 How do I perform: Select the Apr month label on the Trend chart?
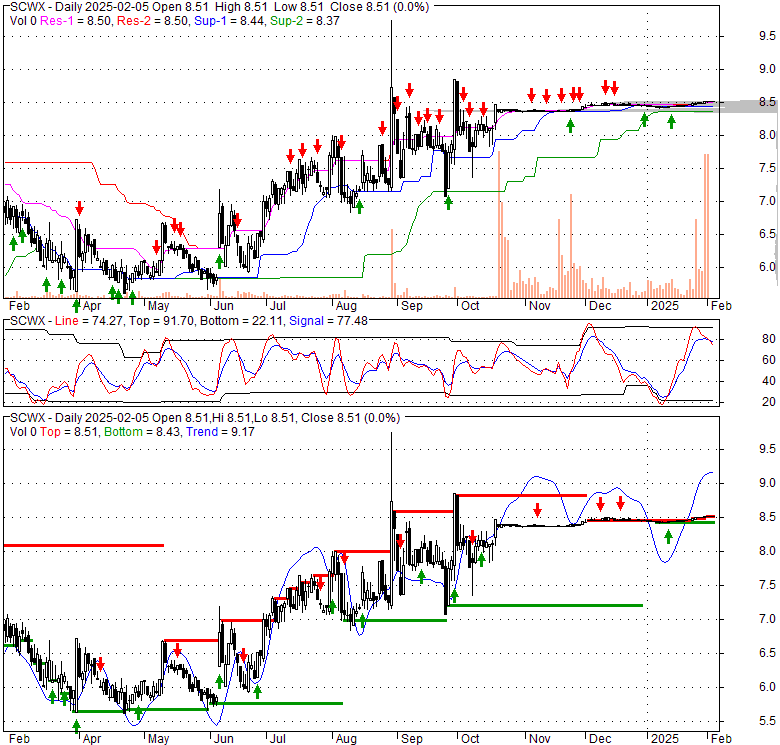[92, 739]
